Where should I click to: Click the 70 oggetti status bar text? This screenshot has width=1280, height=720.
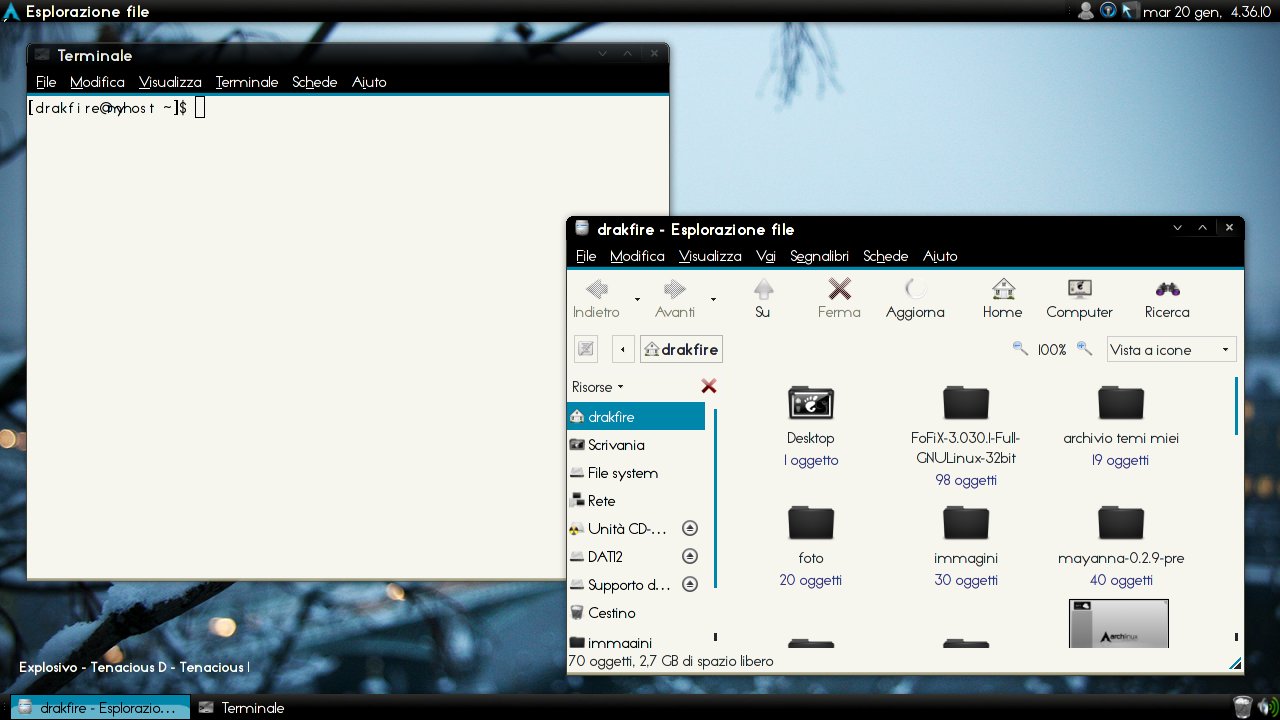point(670,661)
